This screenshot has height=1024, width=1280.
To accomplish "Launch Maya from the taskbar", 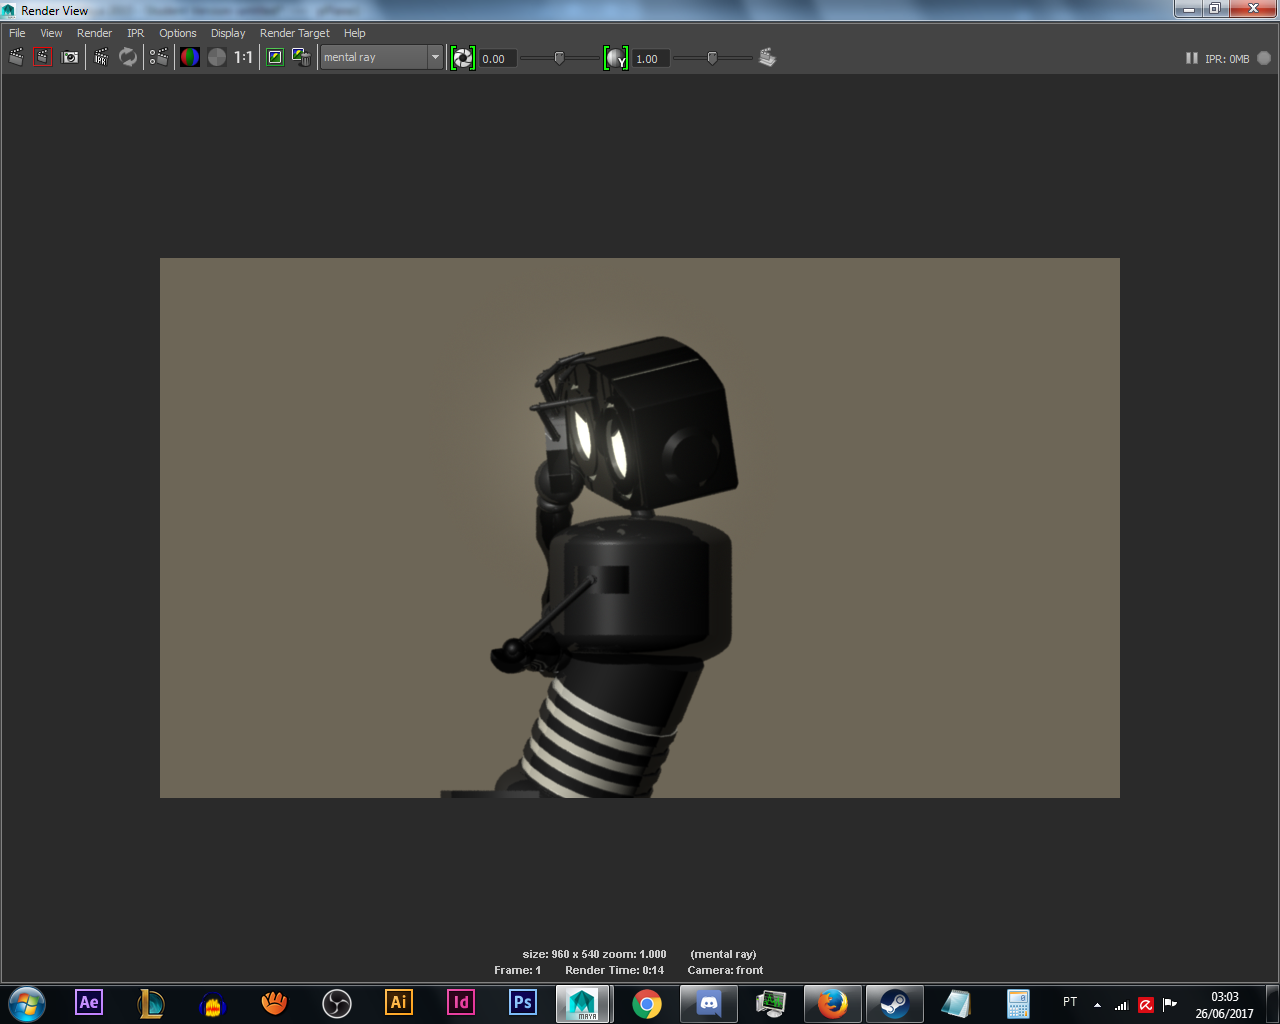I will click(x=583, y=1003).
